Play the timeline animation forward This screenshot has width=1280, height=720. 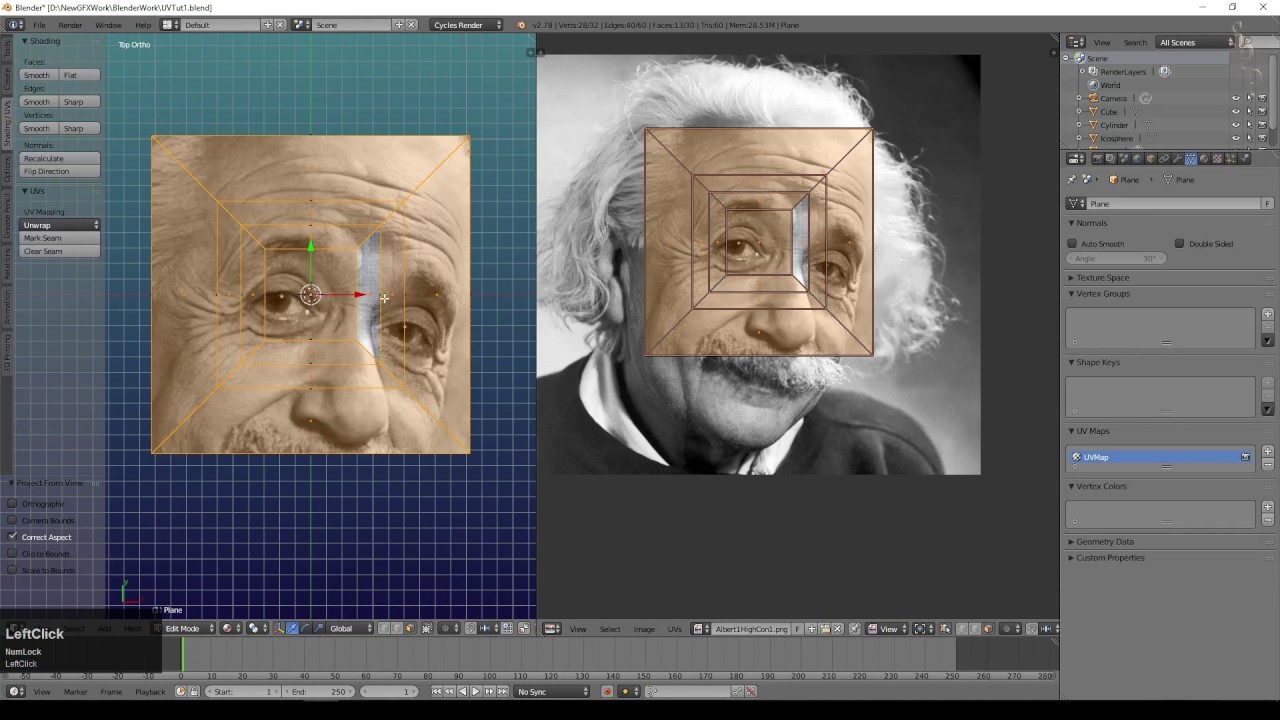click(x=476, y=692)
